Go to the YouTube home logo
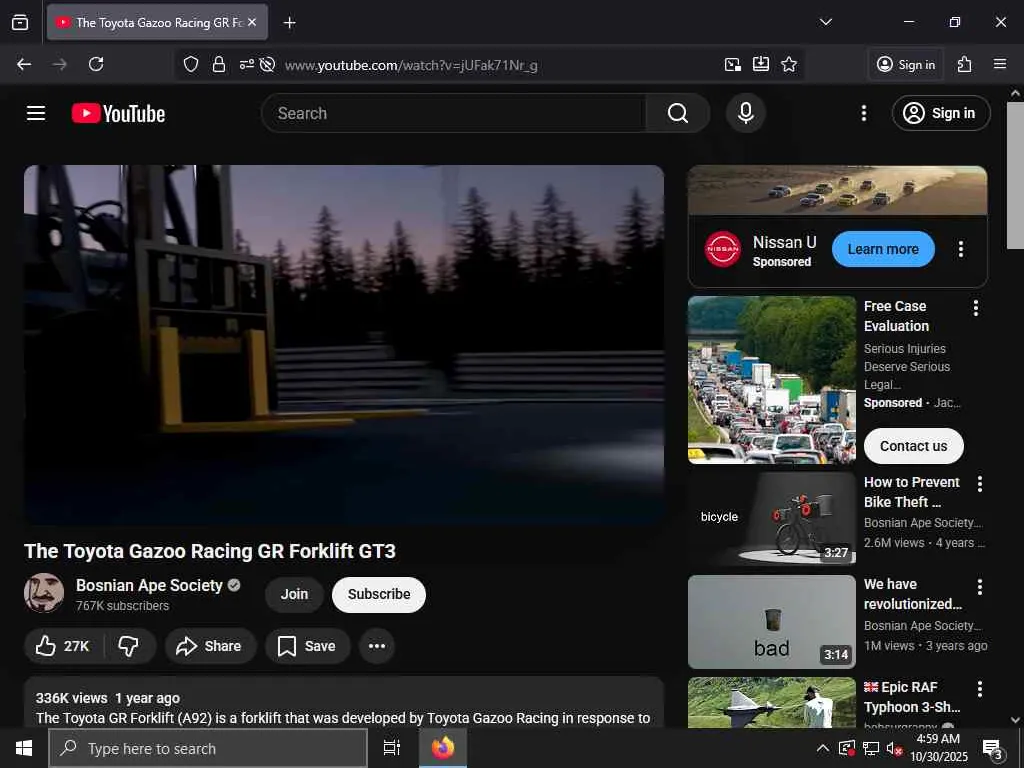Image resolution: width=1024 pixels, height=768 pixels. 118,114
